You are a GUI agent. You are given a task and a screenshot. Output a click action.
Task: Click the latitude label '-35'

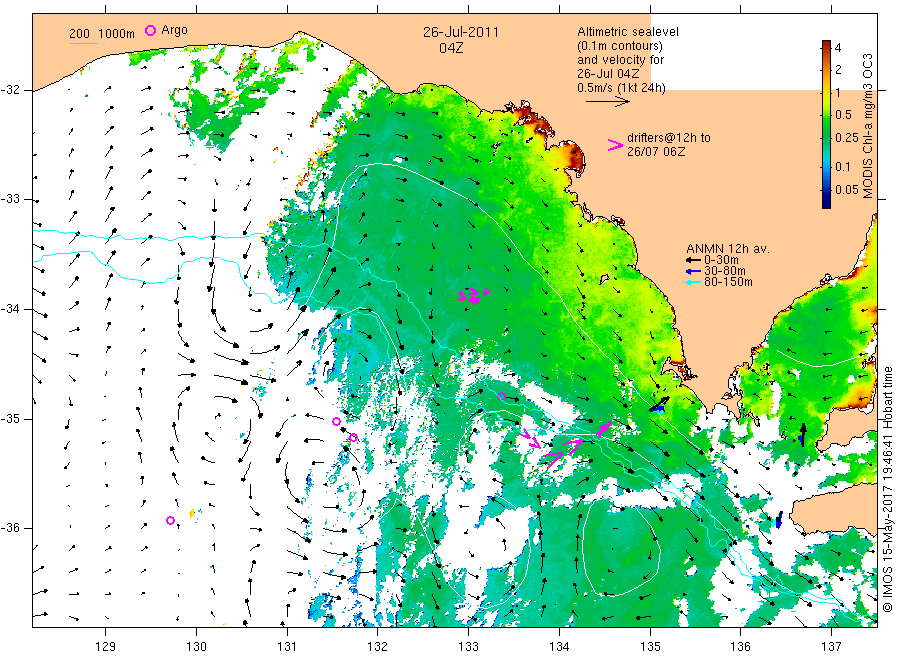10,418
